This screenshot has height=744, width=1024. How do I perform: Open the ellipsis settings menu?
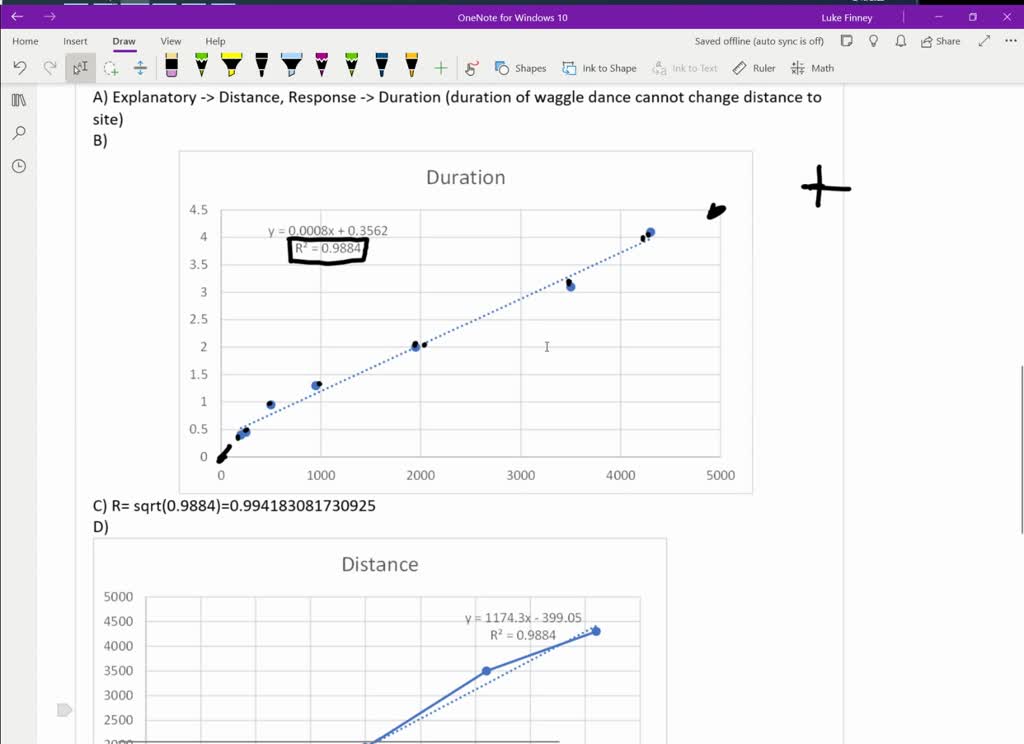[x=1011, y=40]
